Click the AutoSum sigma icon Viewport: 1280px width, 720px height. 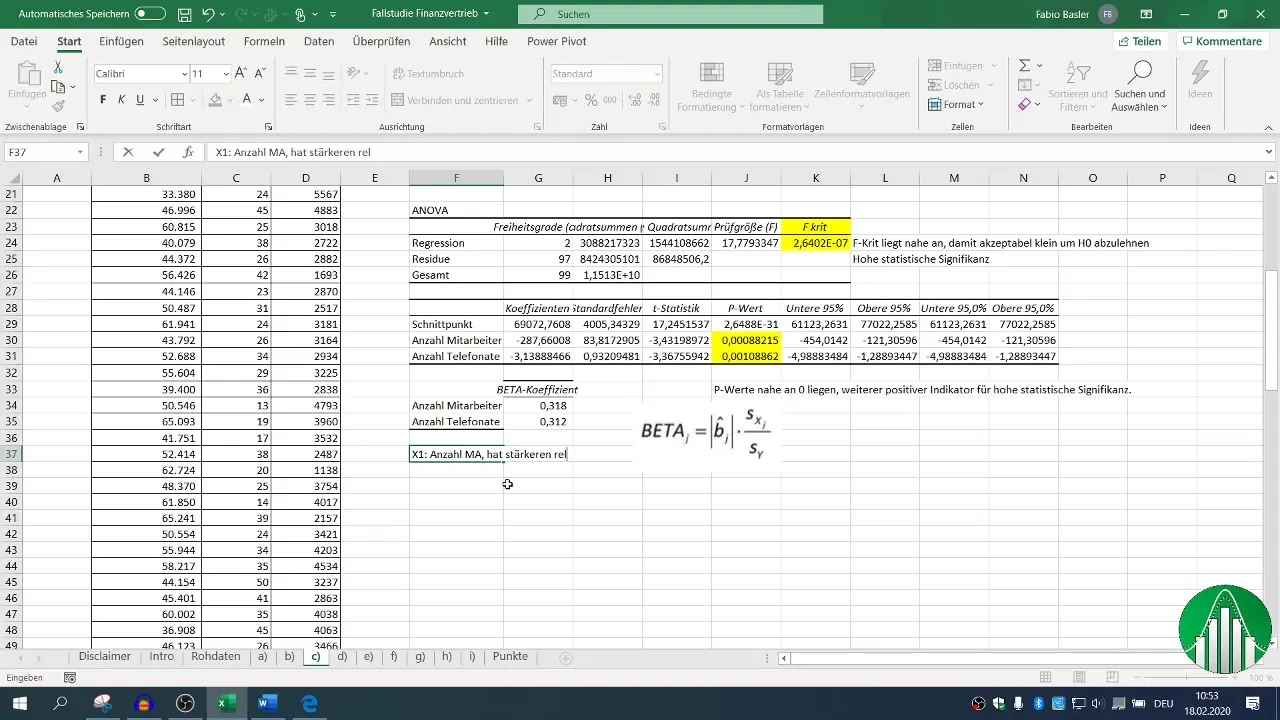1024,65
